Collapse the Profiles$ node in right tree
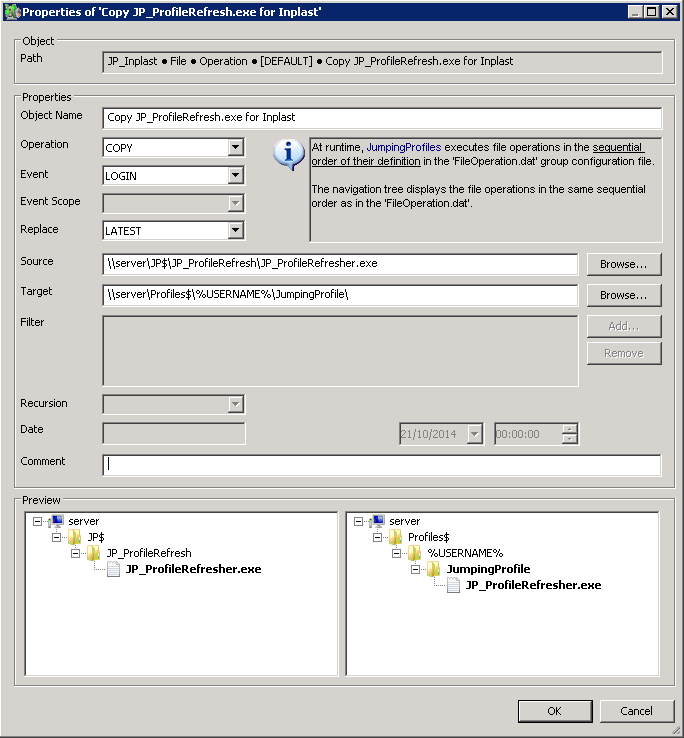Viewport: 684px width, 738px height. [x=377, y=537]
